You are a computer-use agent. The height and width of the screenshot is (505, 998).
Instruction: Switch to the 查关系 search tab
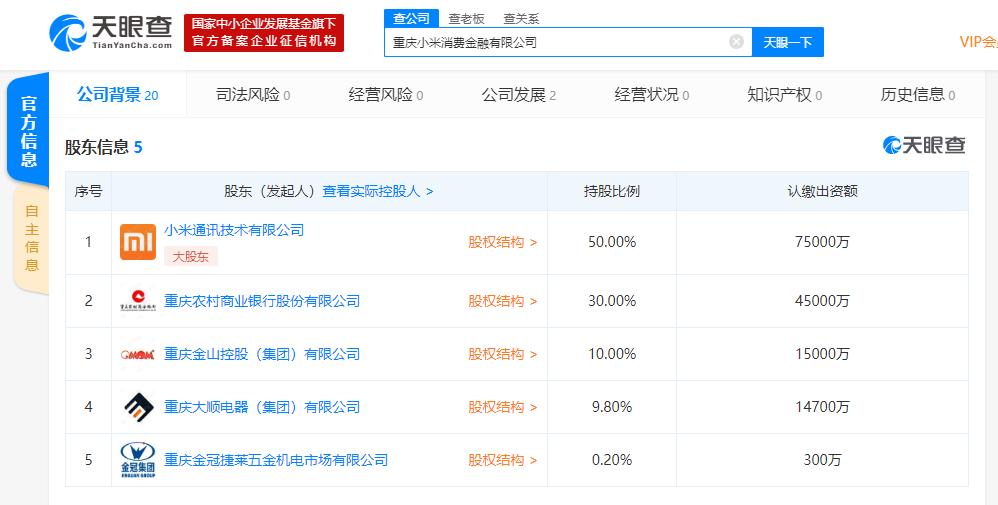click(521, 18)
